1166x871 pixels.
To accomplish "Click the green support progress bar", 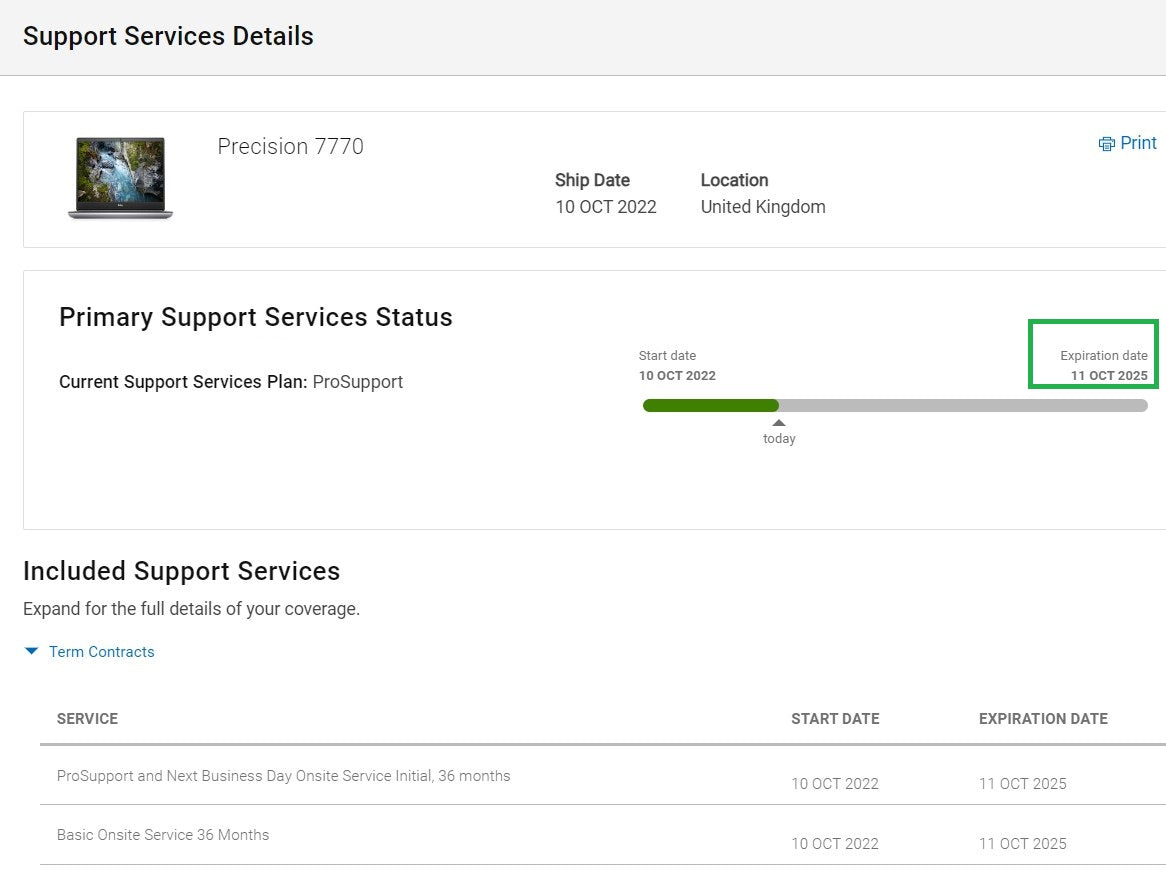I will (710, 405).
